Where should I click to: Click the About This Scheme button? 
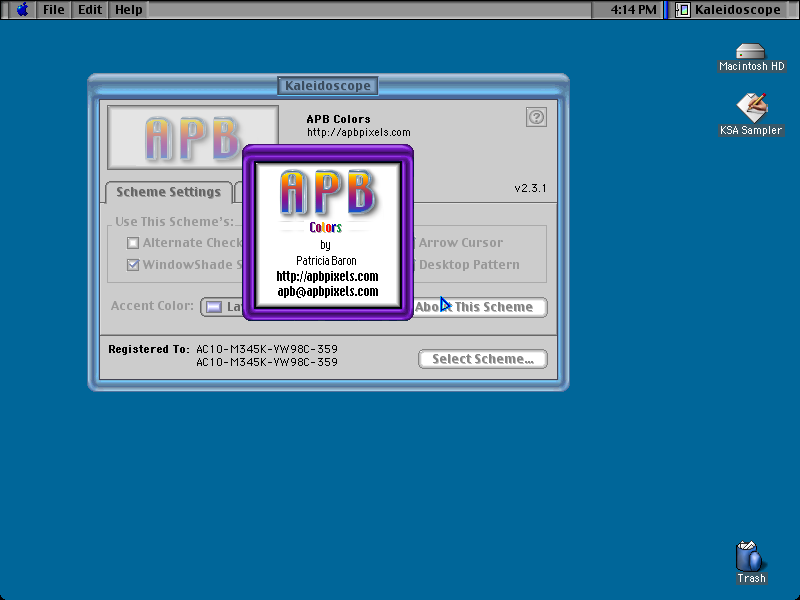480,307
